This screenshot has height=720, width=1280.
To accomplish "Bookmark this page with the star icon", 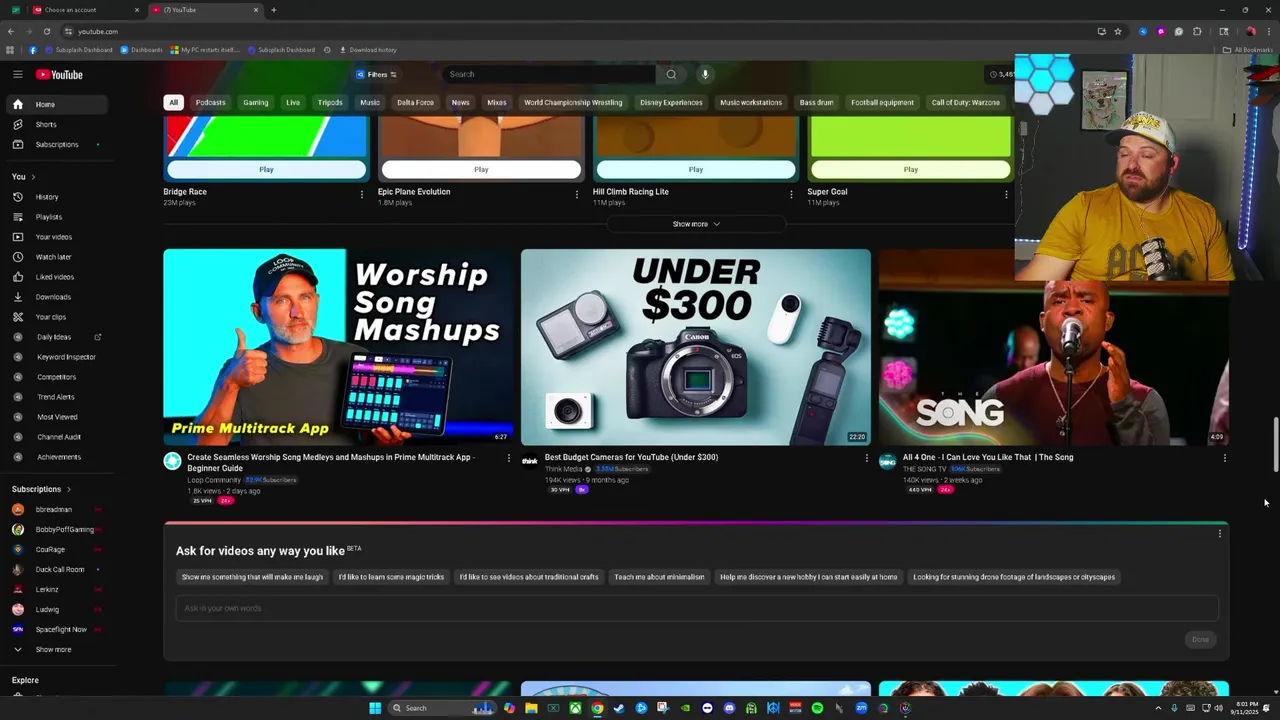I will 1118,31.
